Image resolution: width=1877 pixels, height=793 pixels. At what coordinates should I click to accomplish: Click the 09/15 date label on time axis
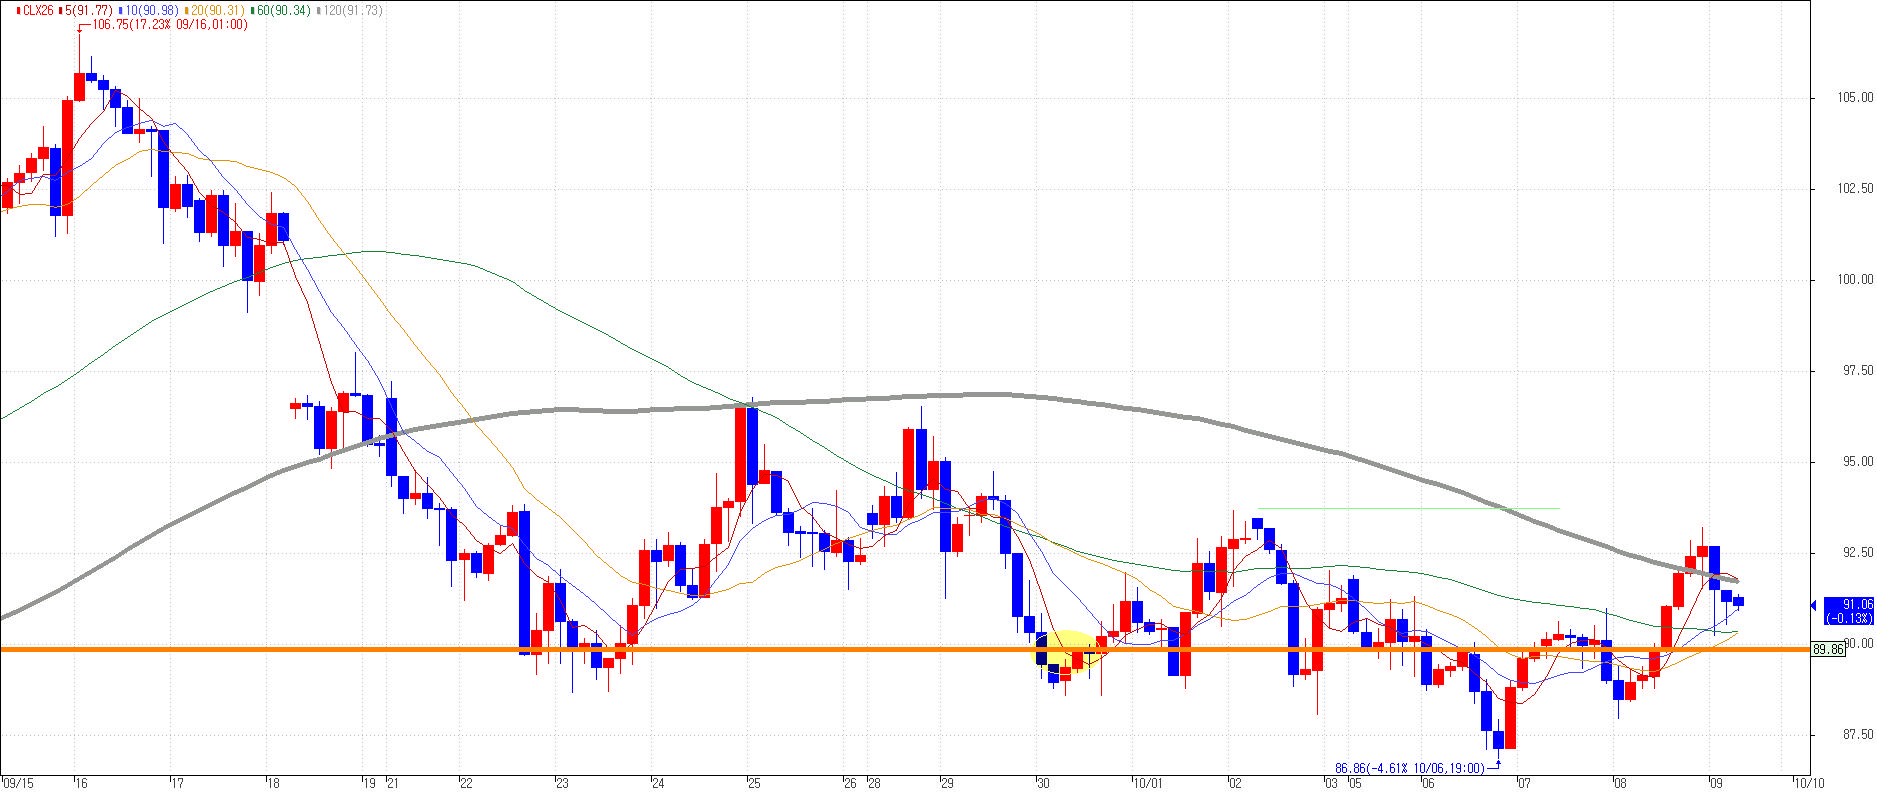pos(17,783)
